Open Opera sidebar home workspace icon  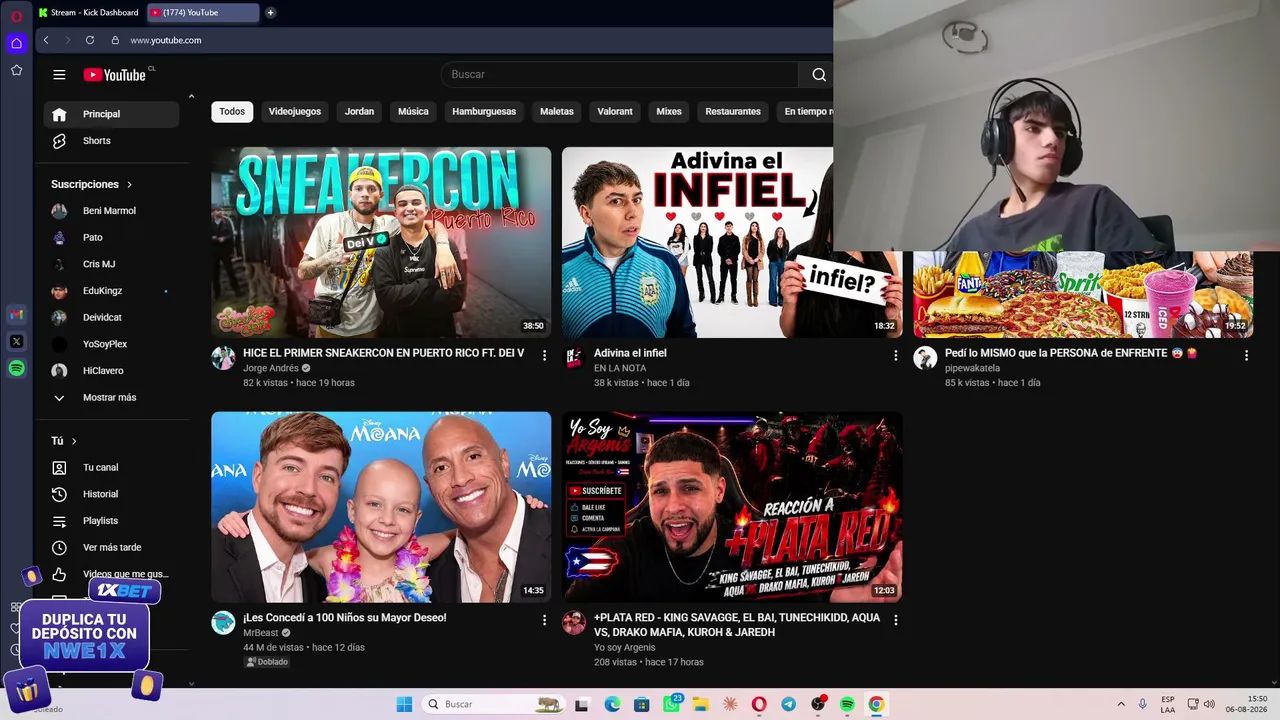click(16, 43)
